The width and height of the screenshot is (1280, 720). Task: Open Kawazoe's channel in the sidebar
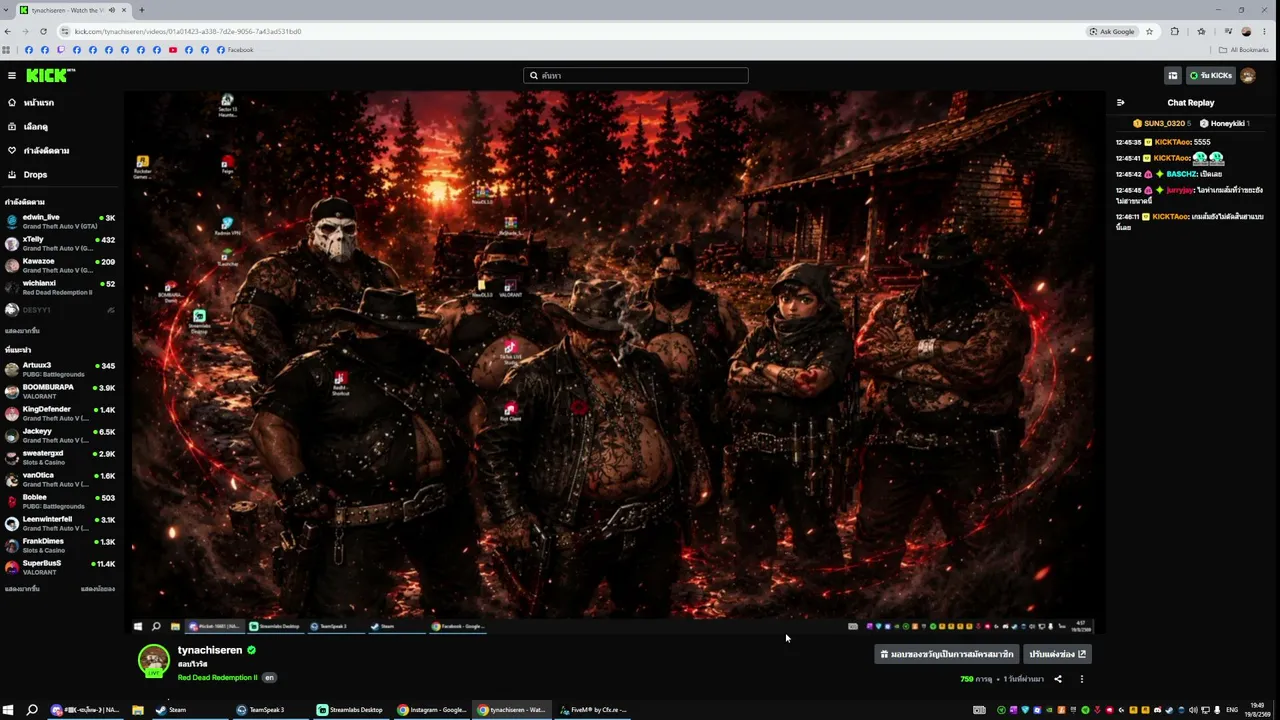point(60,265)
